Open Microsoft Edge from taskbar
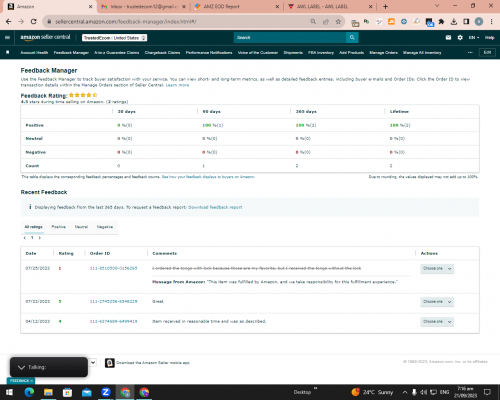Image resolution: width=500 pixels, height=400 pixels. pos(29,392)
